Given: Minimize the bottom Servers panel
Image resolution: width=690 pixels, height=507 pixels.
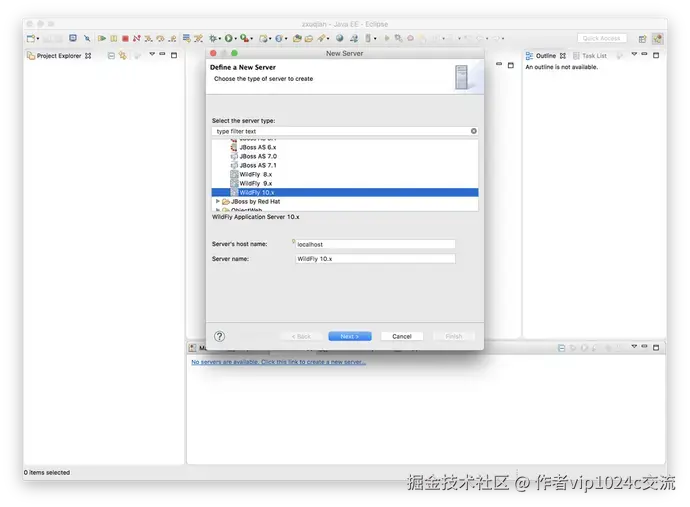Looking at the screenshot, I should click(645, 346).
